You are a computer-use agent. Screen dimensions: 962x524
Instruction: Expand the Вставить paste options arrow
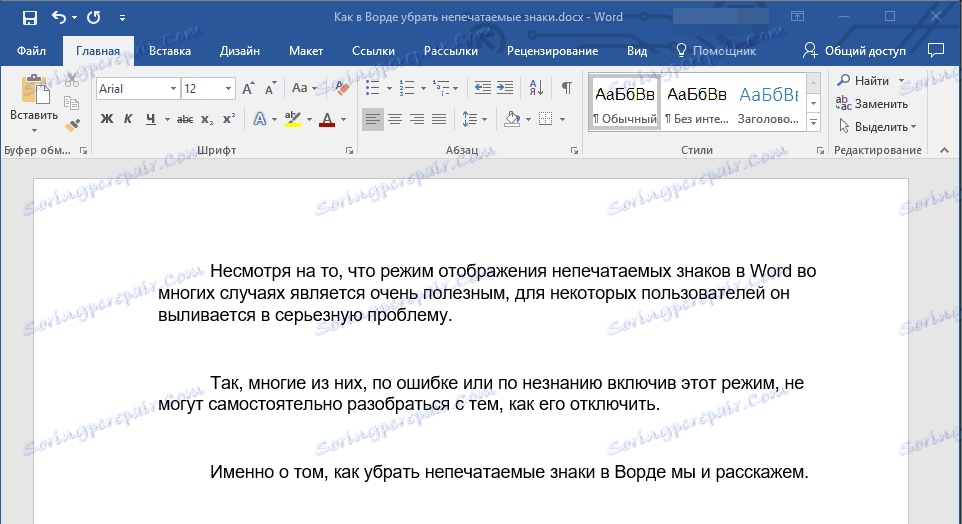(34, 130)
